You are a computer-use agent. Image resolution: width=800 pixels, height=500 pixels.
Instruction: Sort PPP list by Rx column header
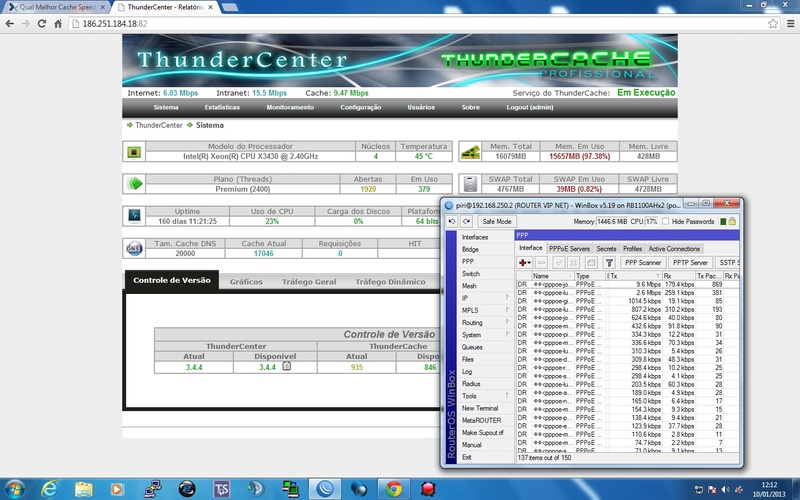tap(679, 276)
